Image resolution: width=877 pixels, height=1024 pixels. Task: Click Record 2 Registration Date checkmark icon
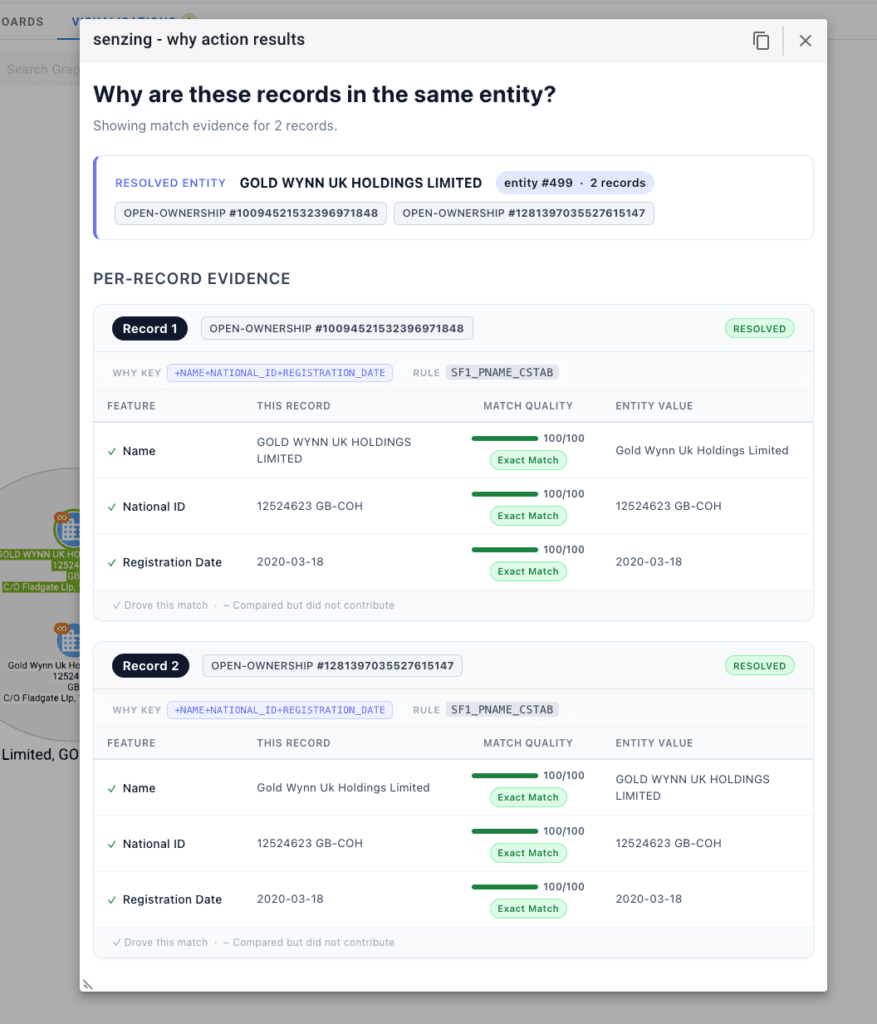click(x=112, y=899)
